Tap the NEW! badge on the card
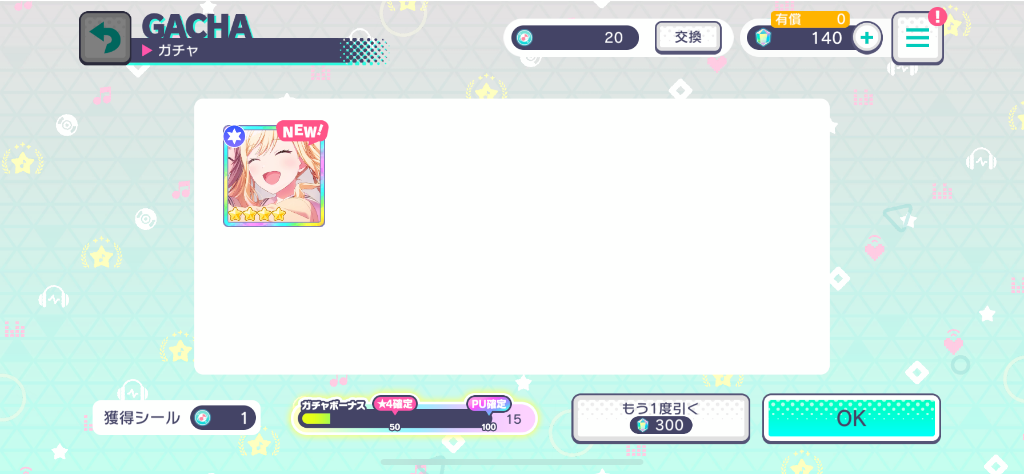The image size is (1024, 474). click(x=302, y=131)
